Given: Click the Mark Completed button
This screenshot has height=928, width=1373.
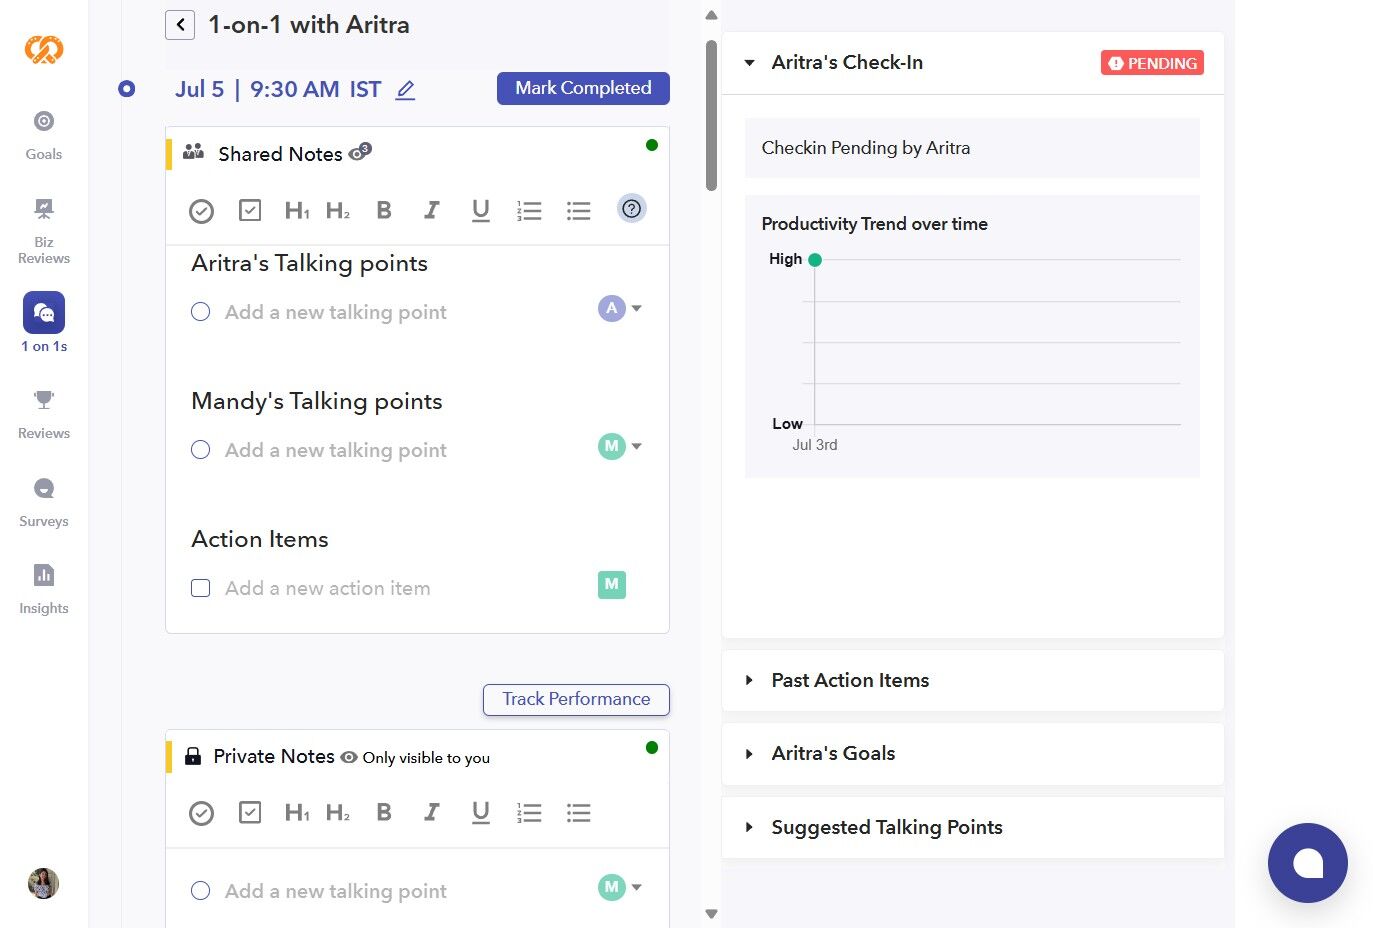Looking at the screenshot, I should point(583,88).
